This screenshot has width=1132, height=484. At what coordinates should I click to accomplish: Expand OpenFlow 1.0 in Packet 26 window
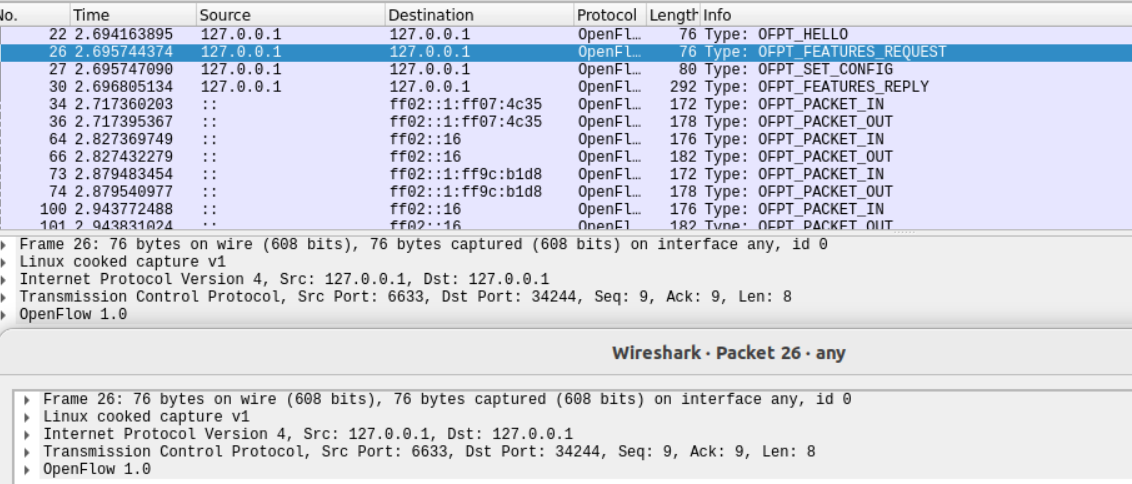click(33, 468)
